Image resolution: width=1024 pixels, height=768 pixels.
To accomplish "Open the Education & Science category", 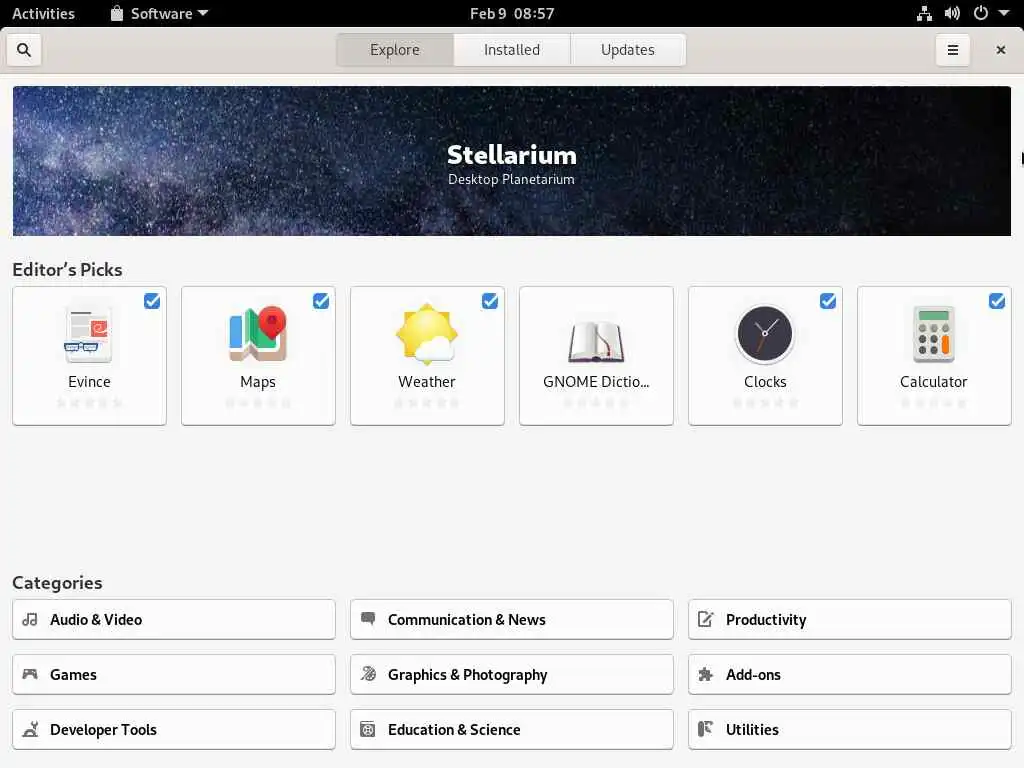I will pyautogui.click(x=511, y=729).
